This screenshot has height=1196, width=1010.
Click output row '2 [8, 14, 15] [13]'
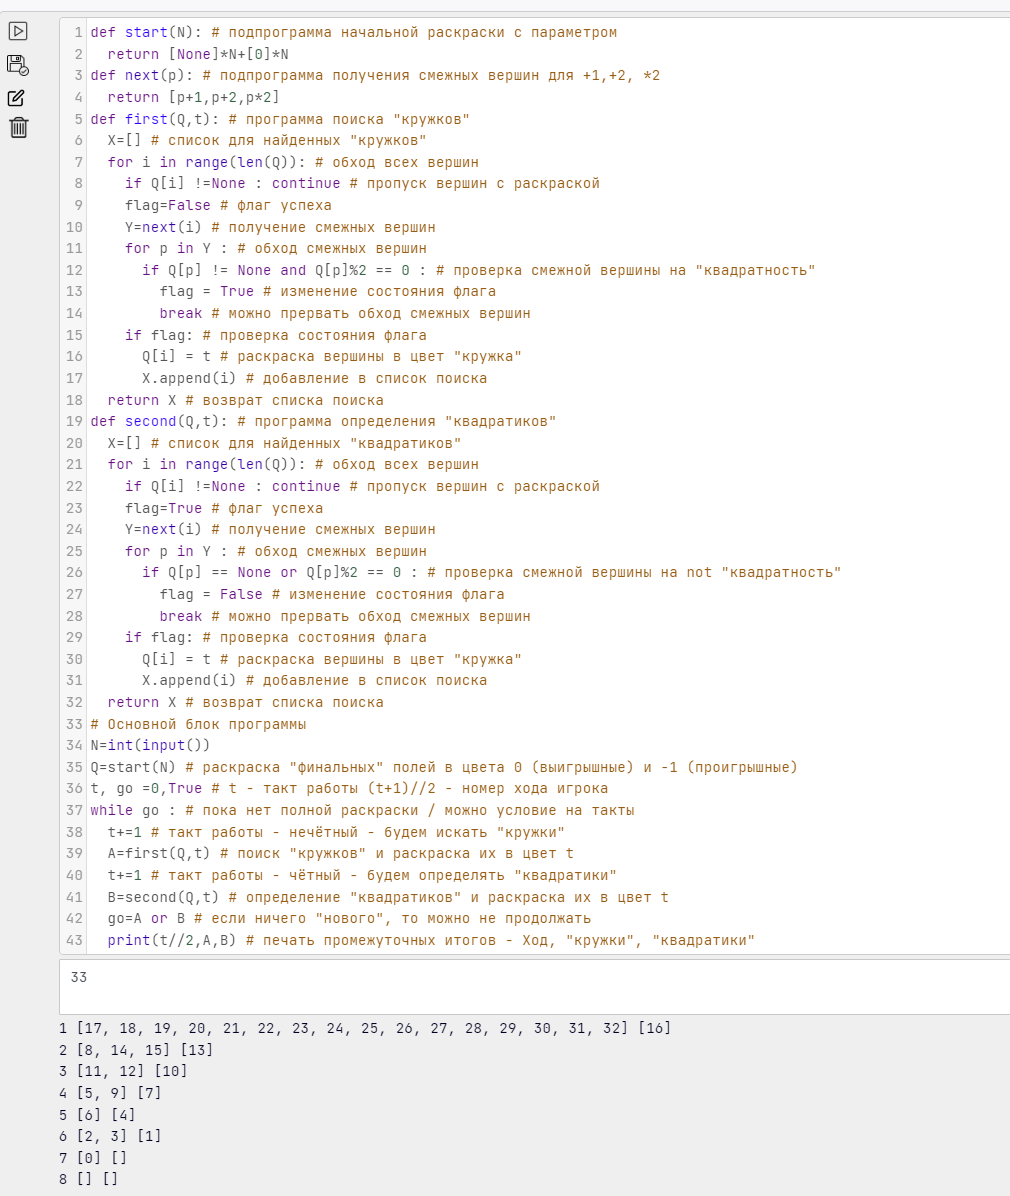(137, 1050)
